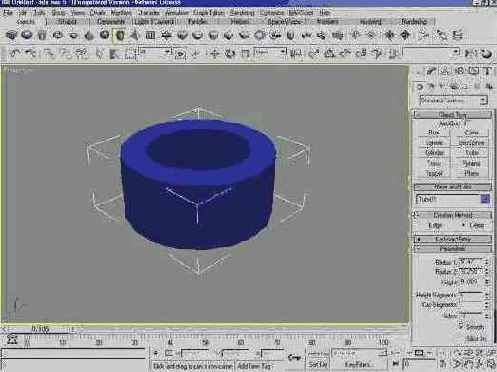This screenshot has height=372, width=497.
Task: Click the Pyramid icon in the tab panel toolbar
Action: (135, 35)
